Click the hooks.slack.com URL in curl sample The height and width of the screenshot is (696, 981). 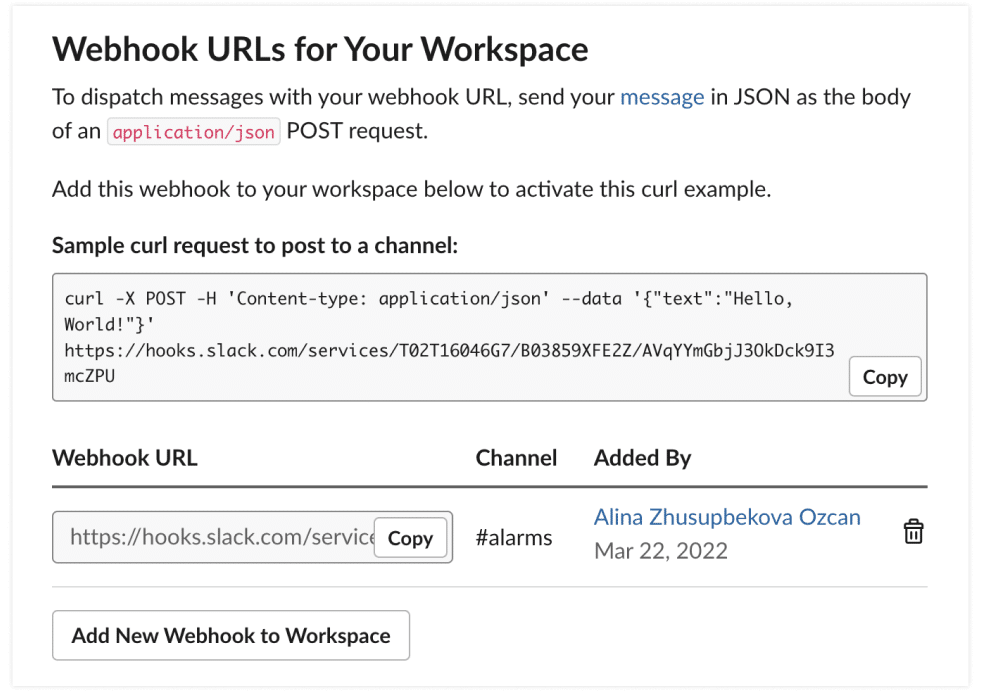[x=450, y=350]
